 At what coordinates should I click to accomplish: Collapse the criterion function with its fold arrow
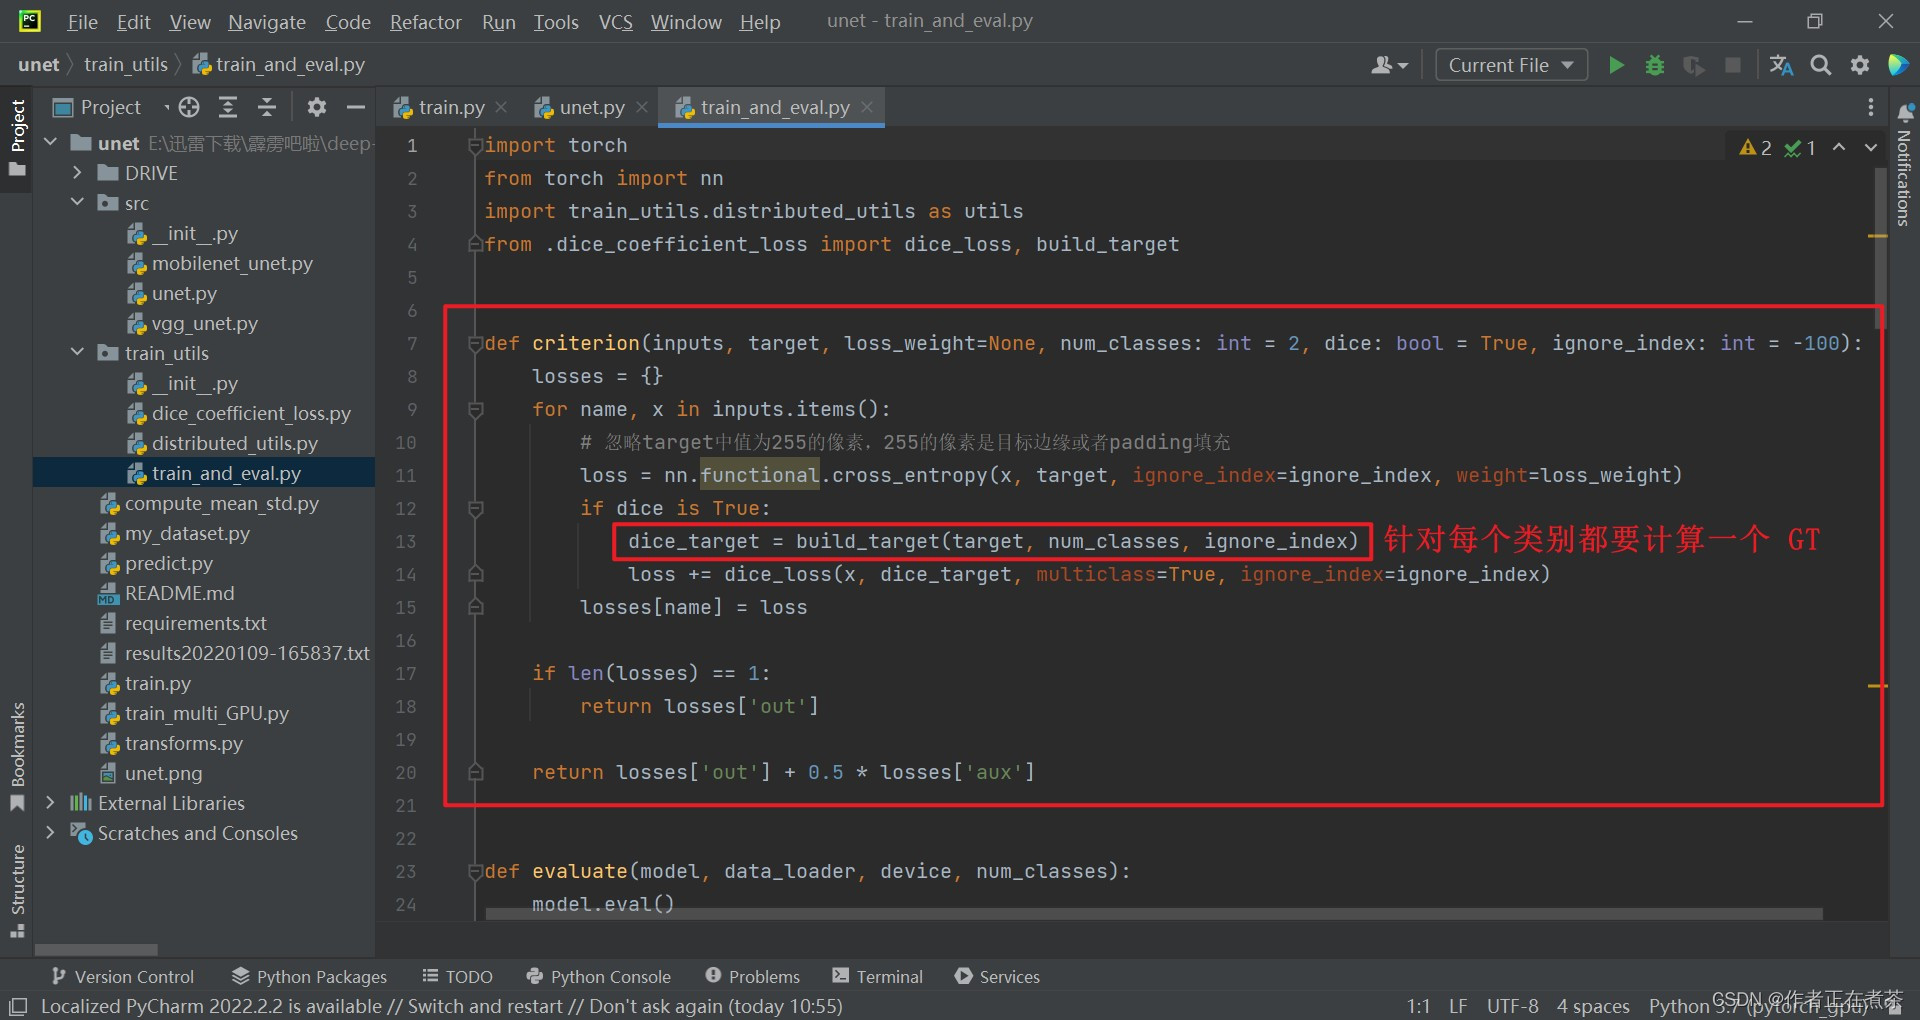tap(476, 343)
